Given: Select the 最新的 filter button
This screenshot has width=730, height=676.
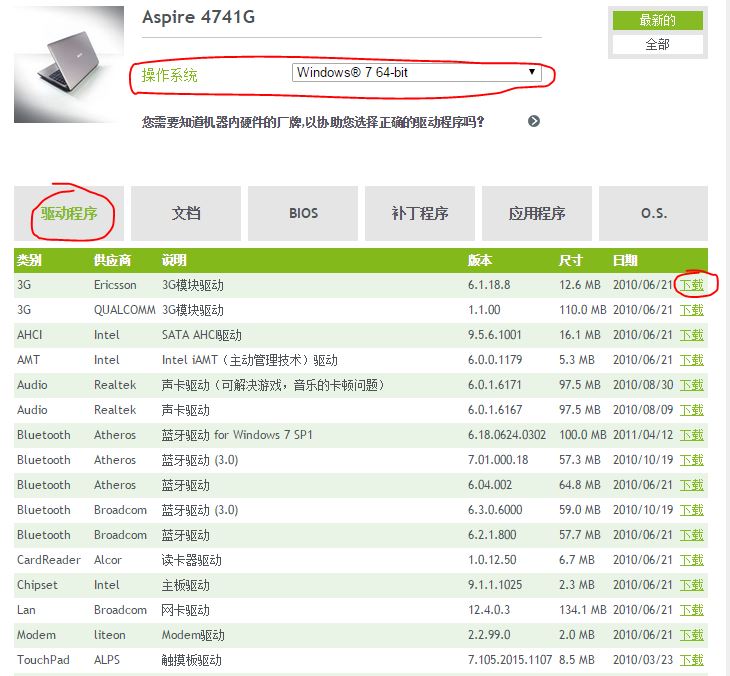Looking at the screenshot, I should click(657, 20).
